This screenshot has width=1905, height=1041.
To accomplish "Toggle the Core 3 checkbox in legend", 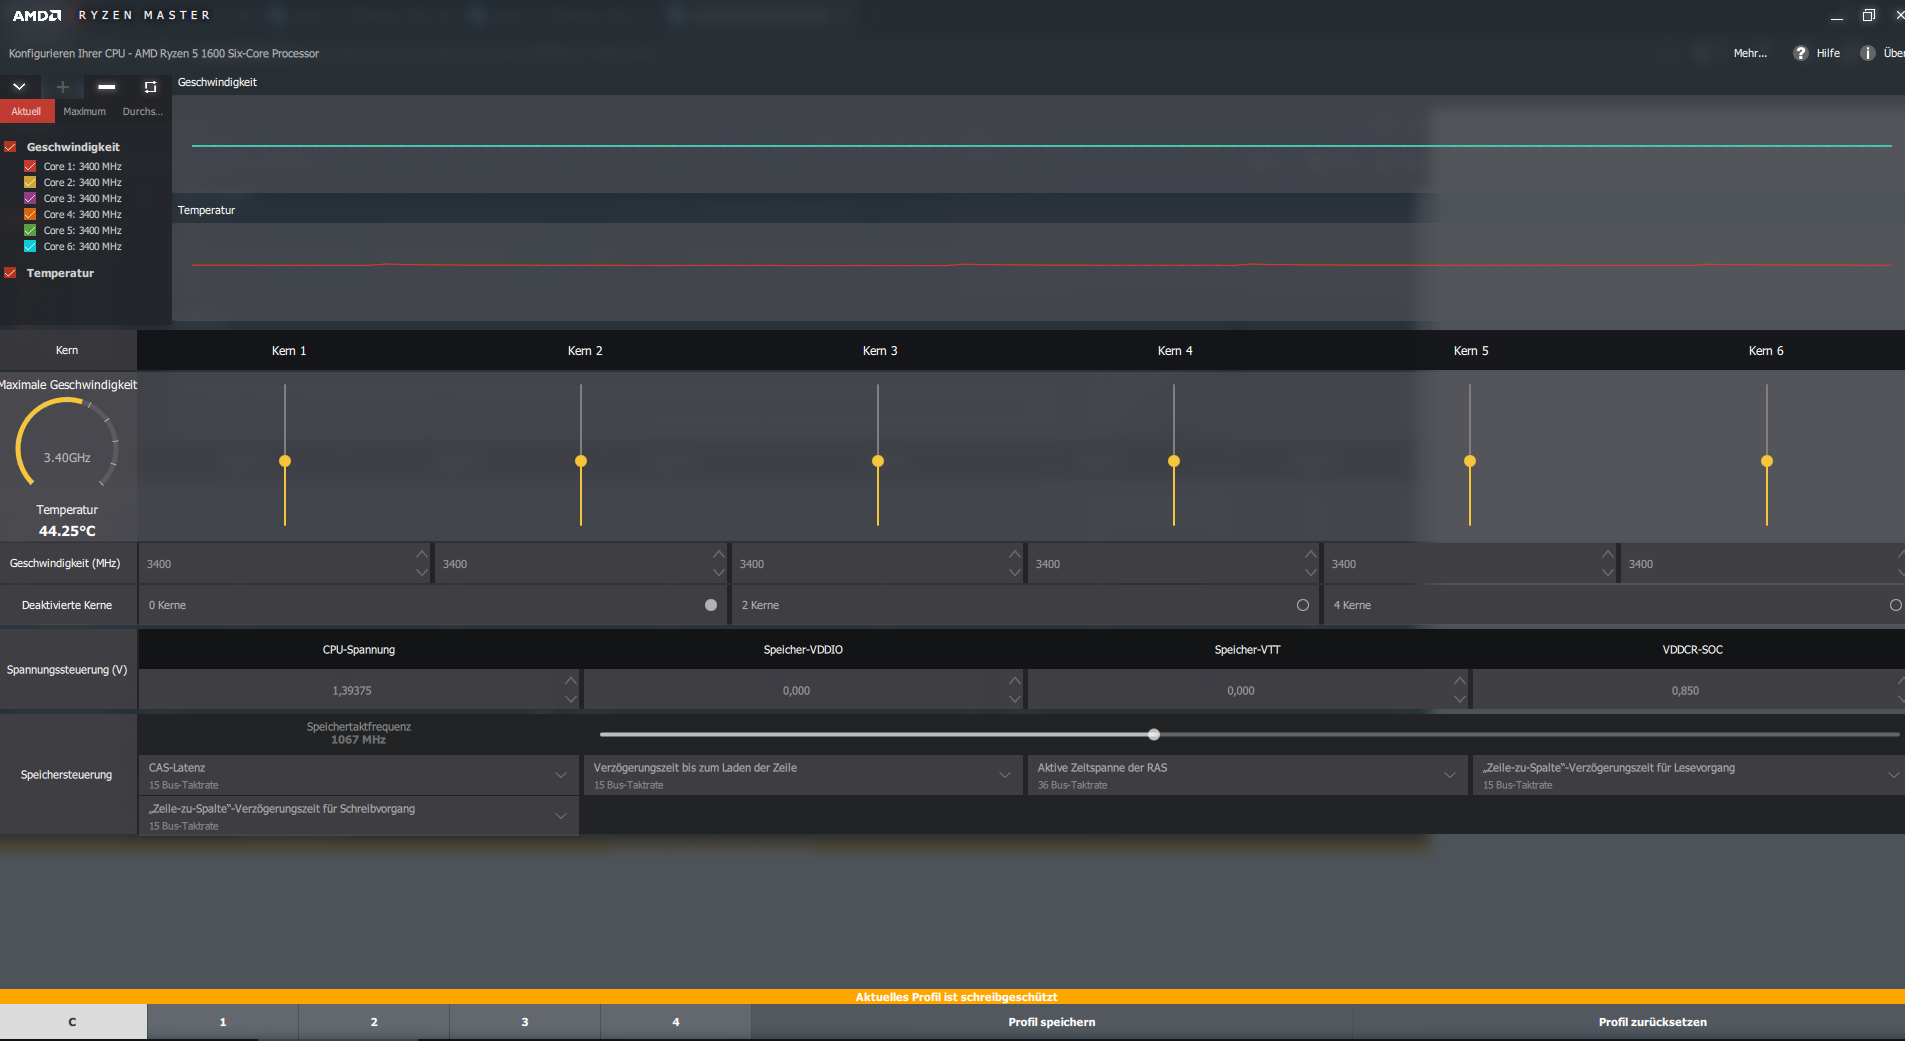I will pos(30,199).
